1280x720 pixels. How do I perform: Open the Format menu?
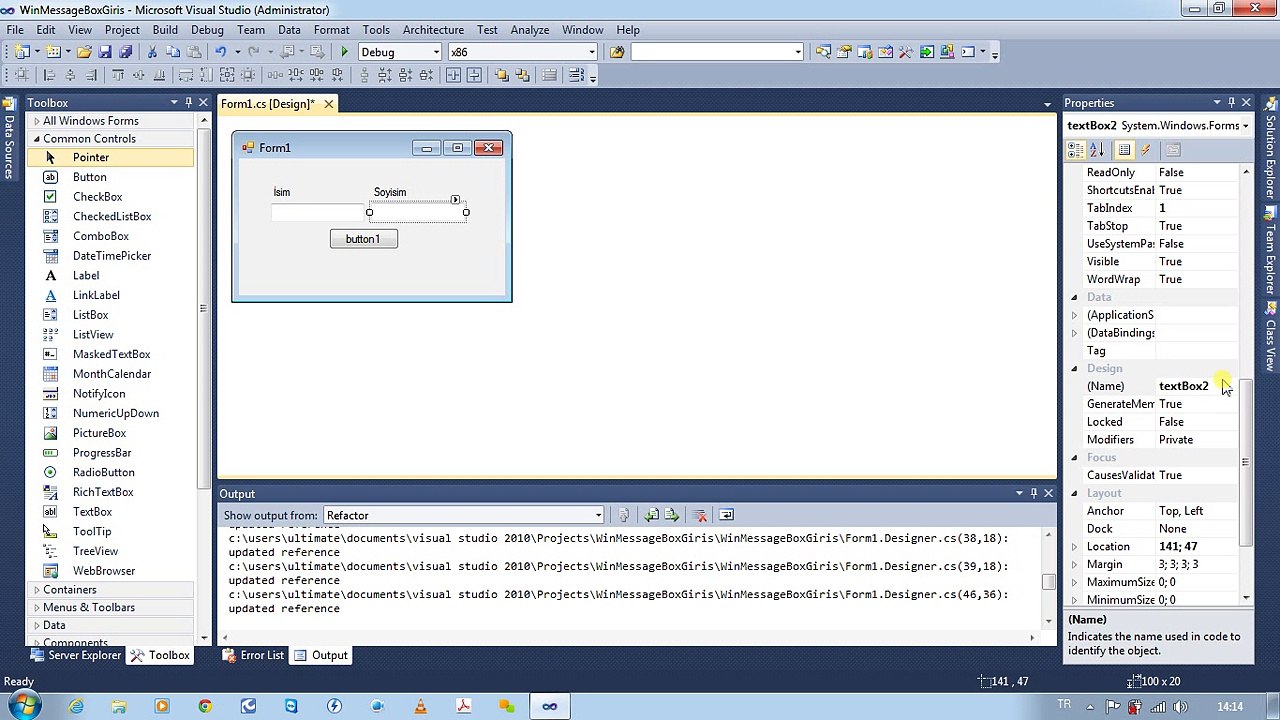click(331, 30)
